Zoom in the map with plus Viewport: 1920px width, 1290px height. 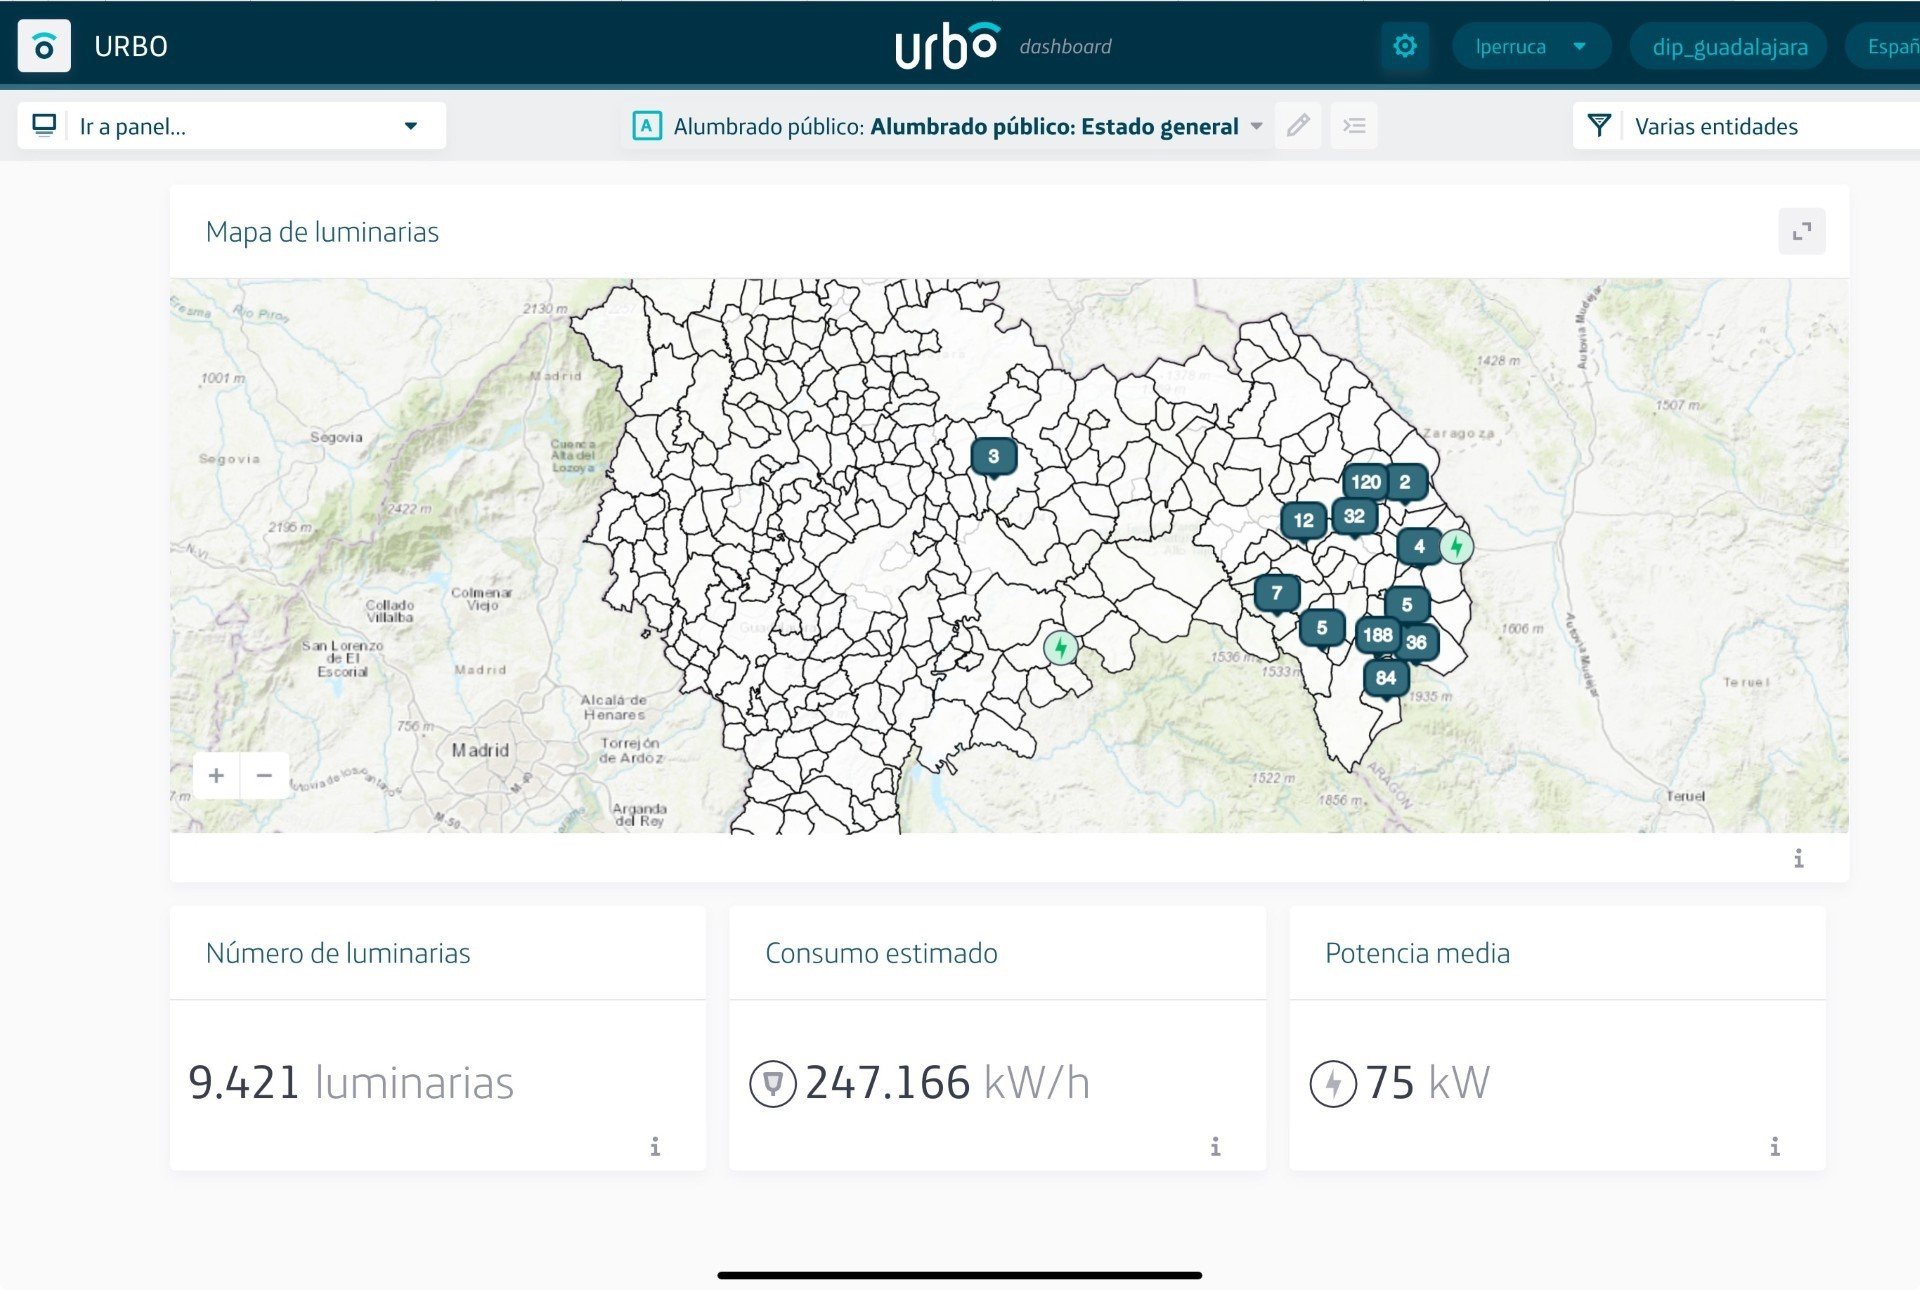(x=216, y=775)
